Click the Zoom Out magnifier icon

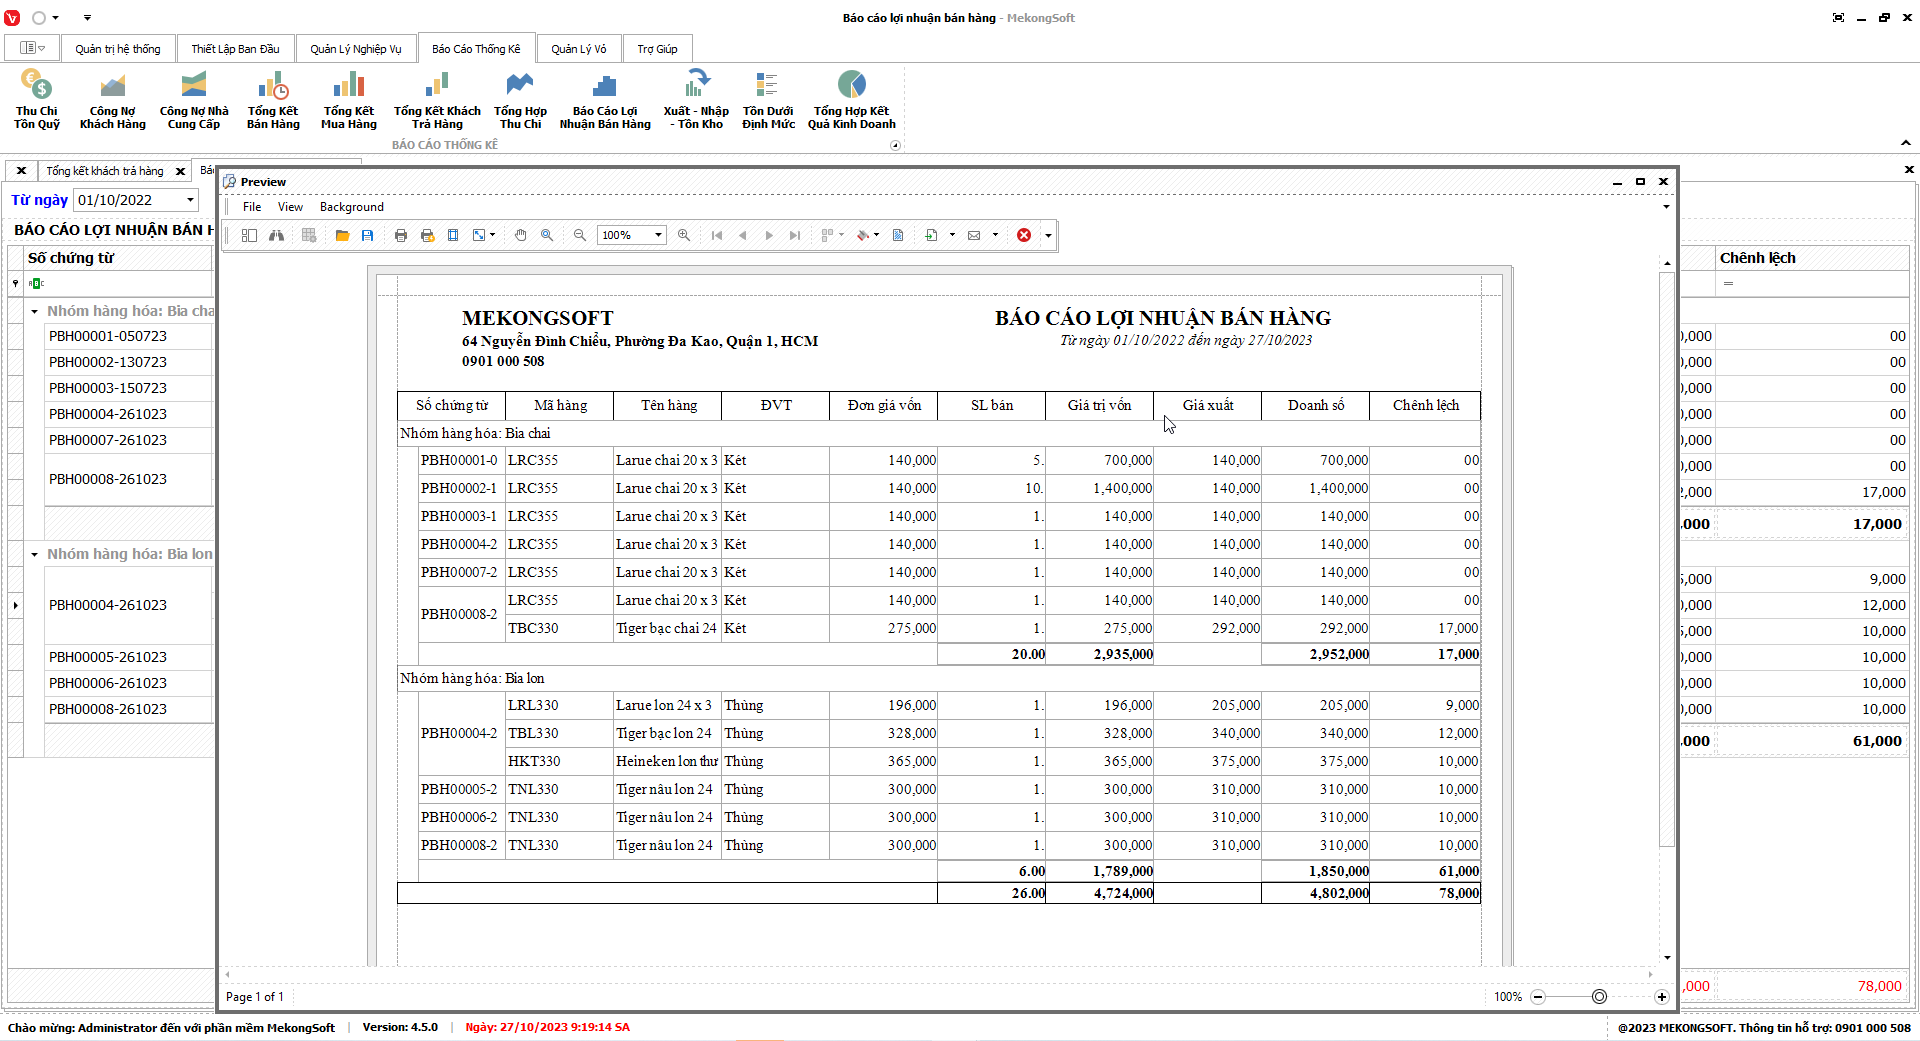[x=580, y=235]
